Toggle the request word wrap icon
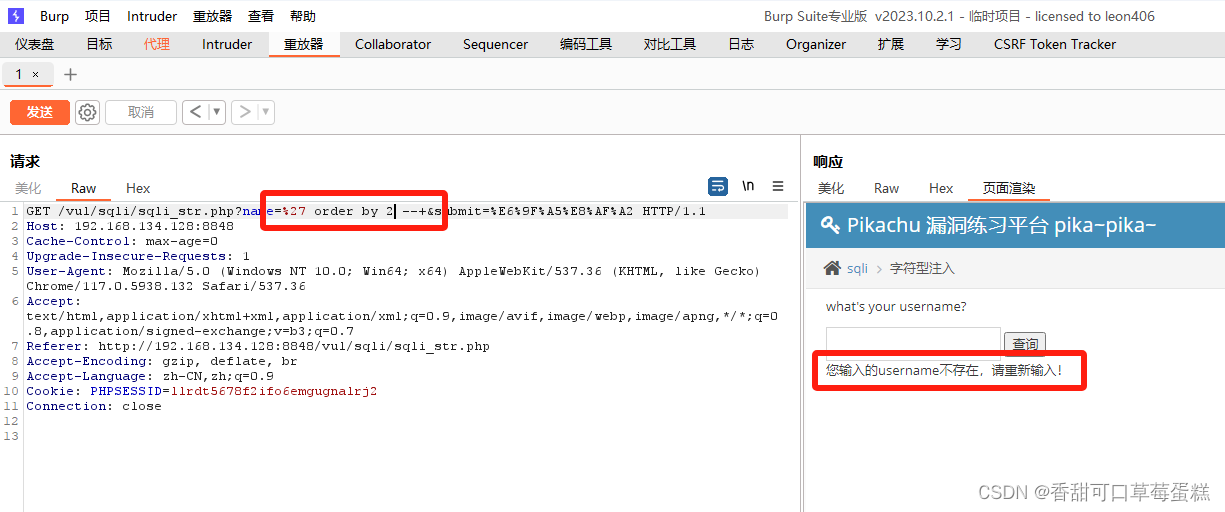Image resolution: width=1225 pixels, height=512 pixels. [718, 186]
